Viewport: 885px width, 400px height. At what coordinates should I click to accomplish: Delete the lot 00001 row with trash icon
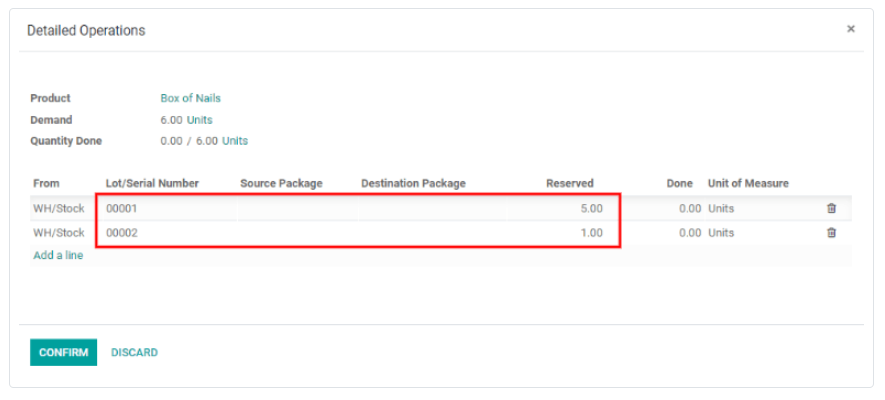point(831,209)
